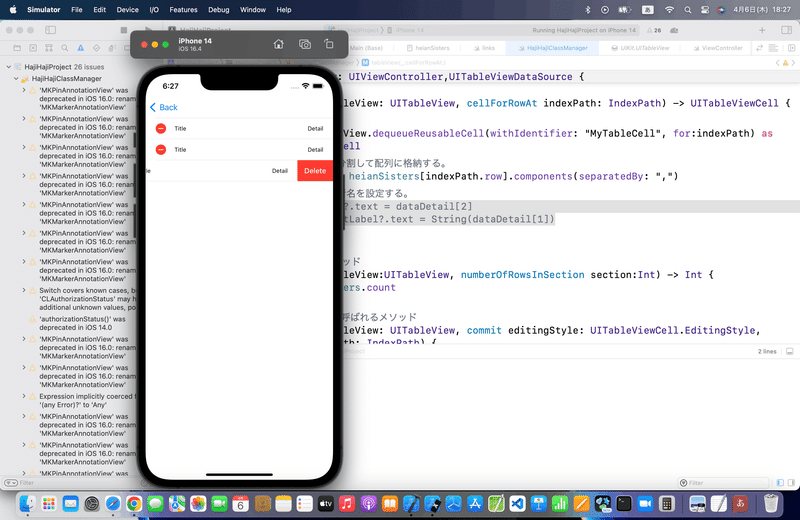Switch to ViewController editor tab

pos(718,48)
